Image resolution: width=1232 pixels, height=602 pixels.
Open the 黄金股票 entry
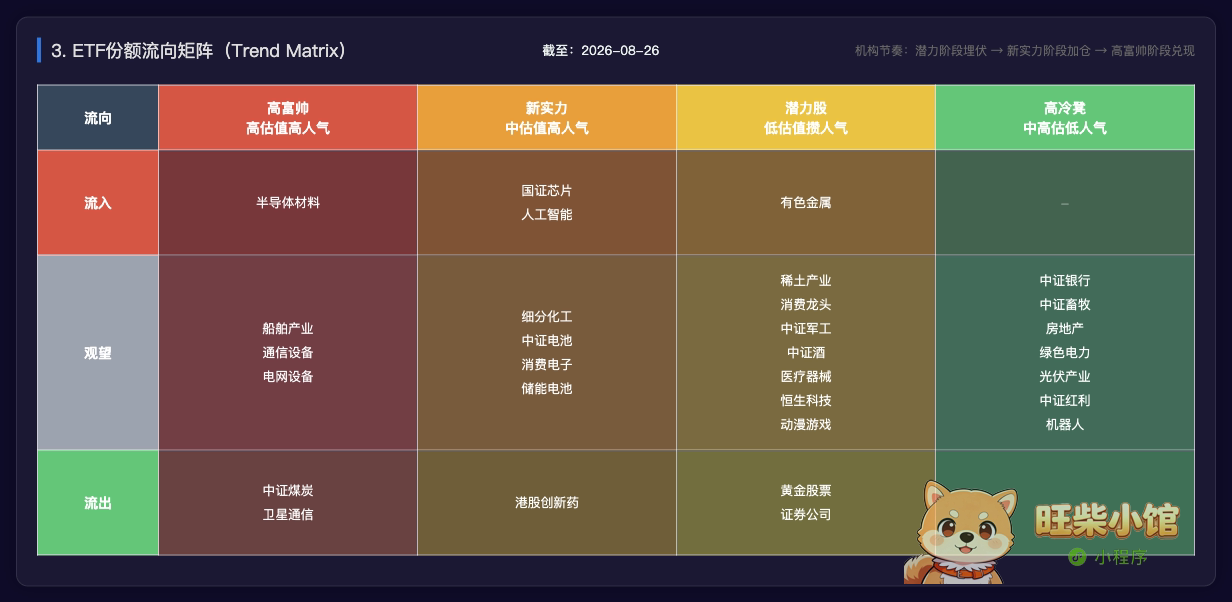[x=806, y=491]
